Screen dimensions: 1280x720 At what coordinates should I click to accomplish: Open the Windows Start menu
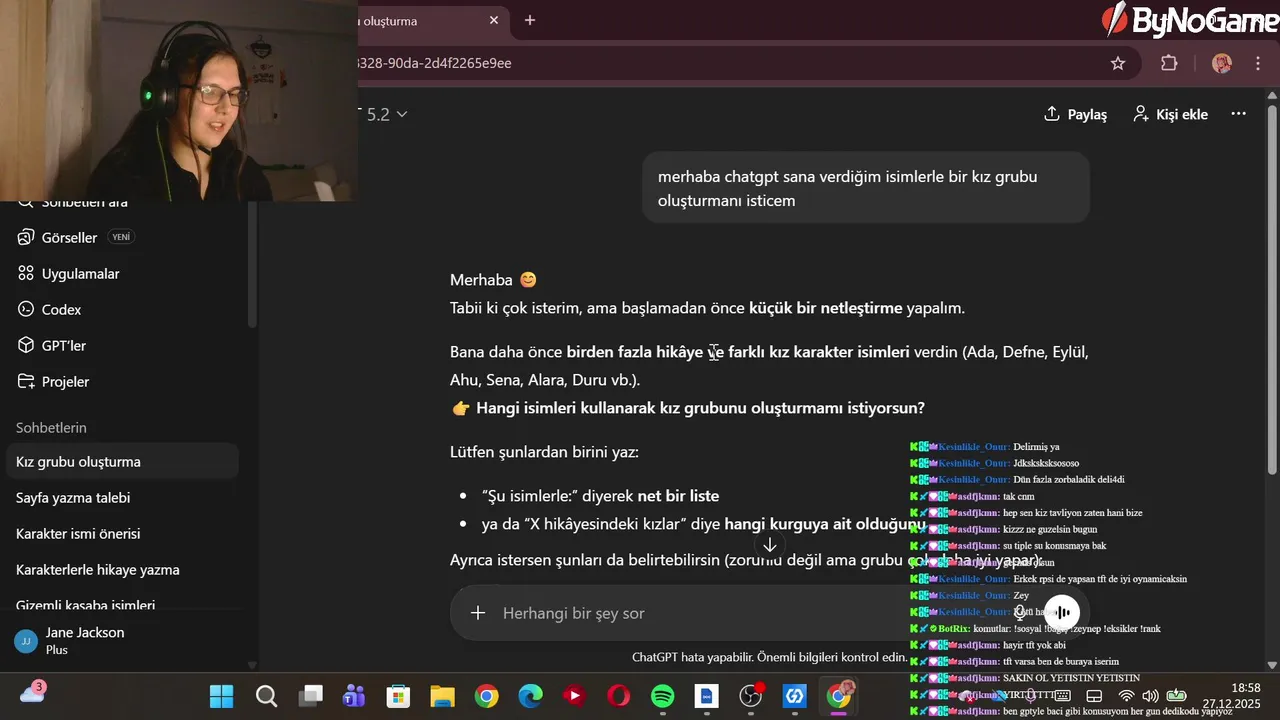point(221,696)
